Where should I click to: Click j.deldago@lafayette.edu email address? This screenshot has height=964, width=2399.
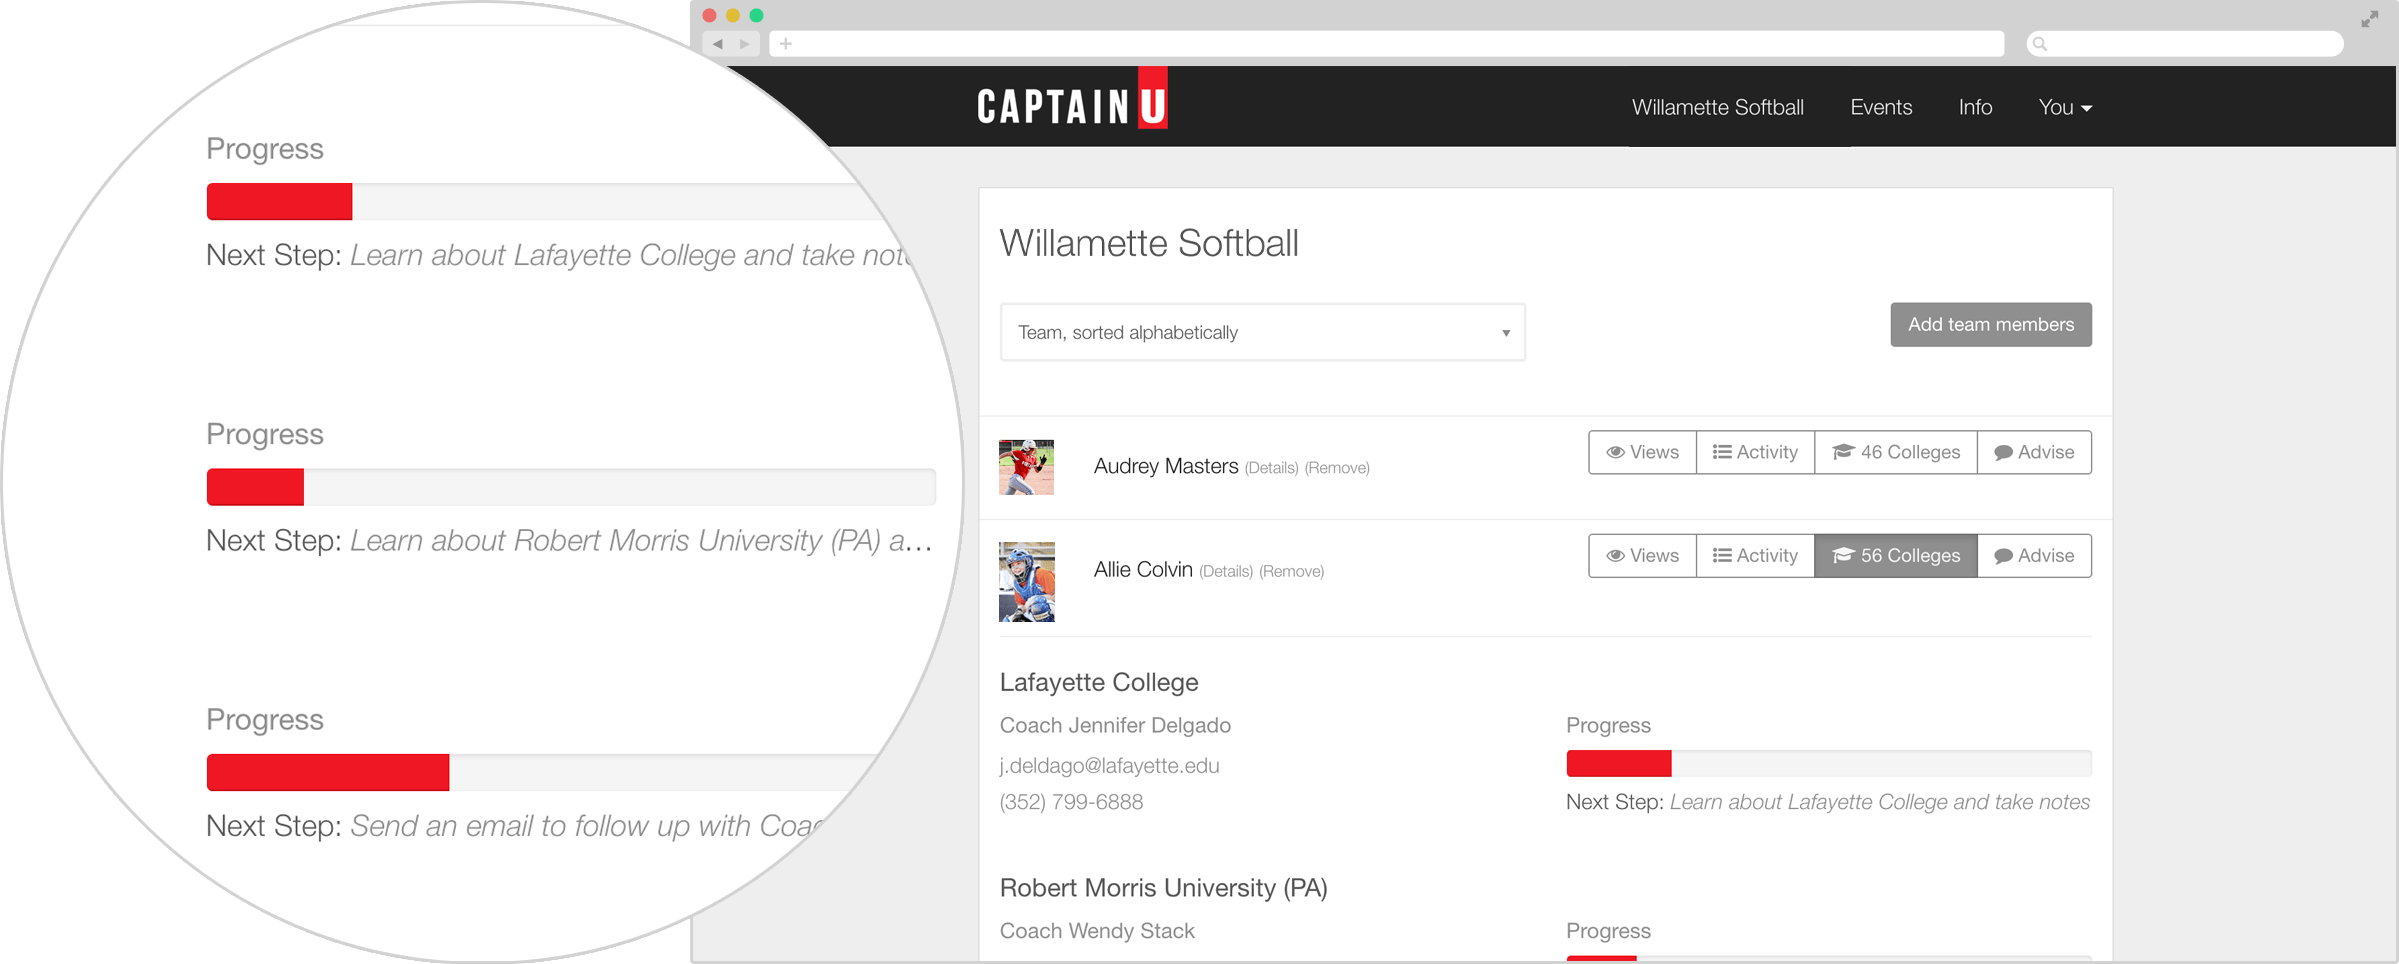pos(1109,765)
